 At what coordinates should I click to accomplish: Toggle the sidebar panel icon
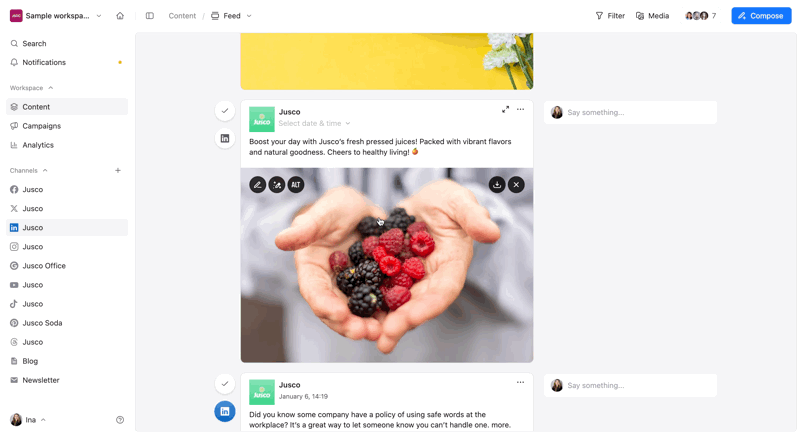point(149,16)
